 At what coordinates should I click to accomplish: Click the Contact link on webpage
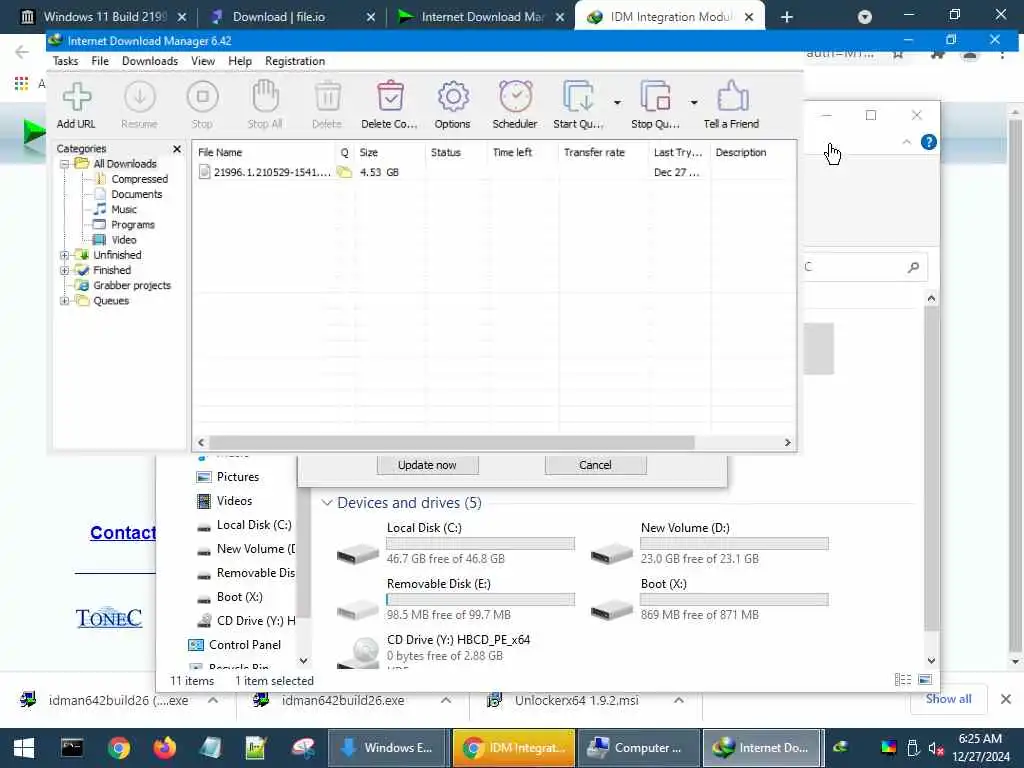(x=123, y=533)
